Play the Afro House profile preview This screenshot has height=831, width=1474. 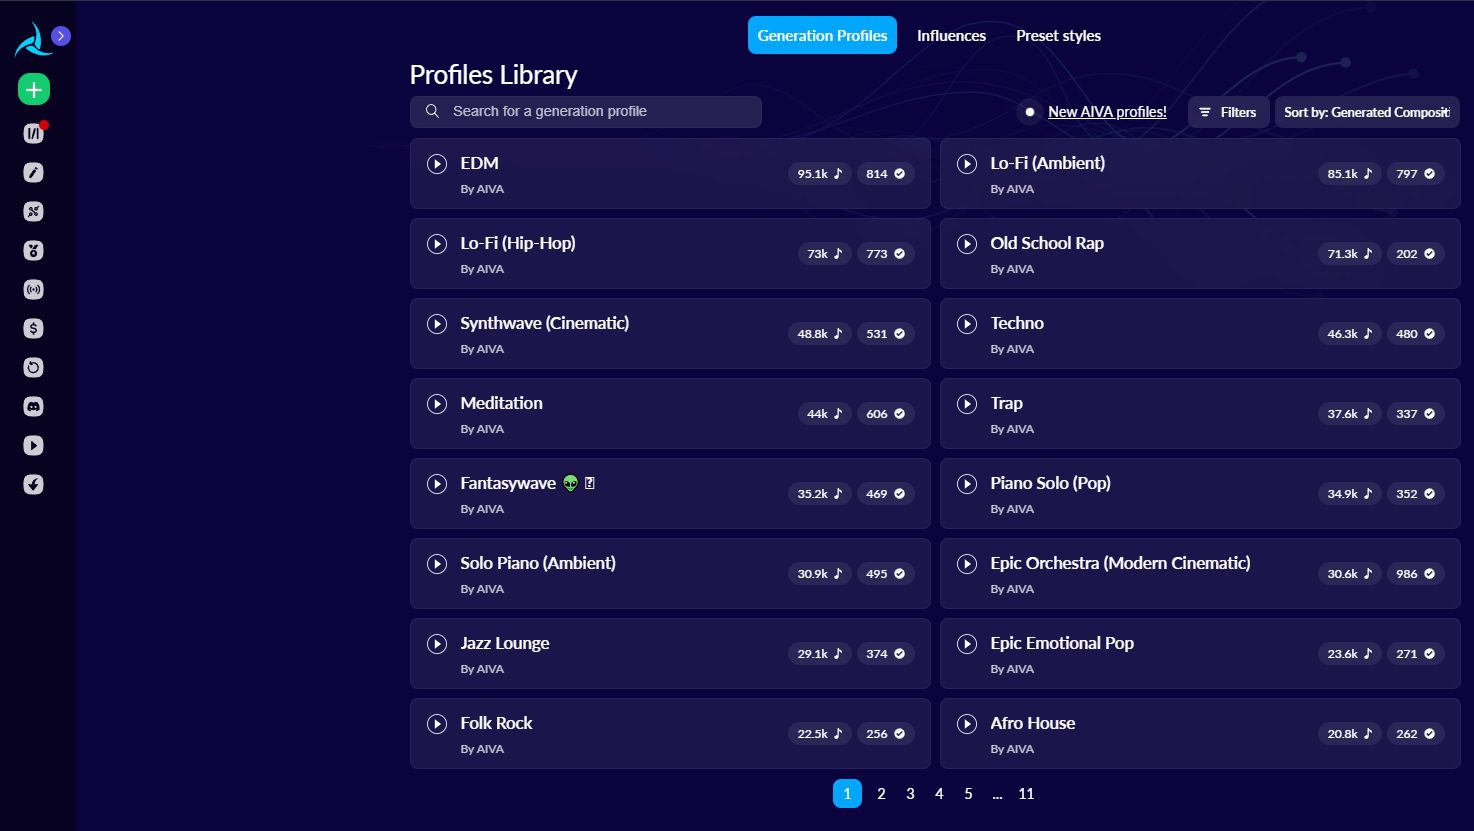967,724
